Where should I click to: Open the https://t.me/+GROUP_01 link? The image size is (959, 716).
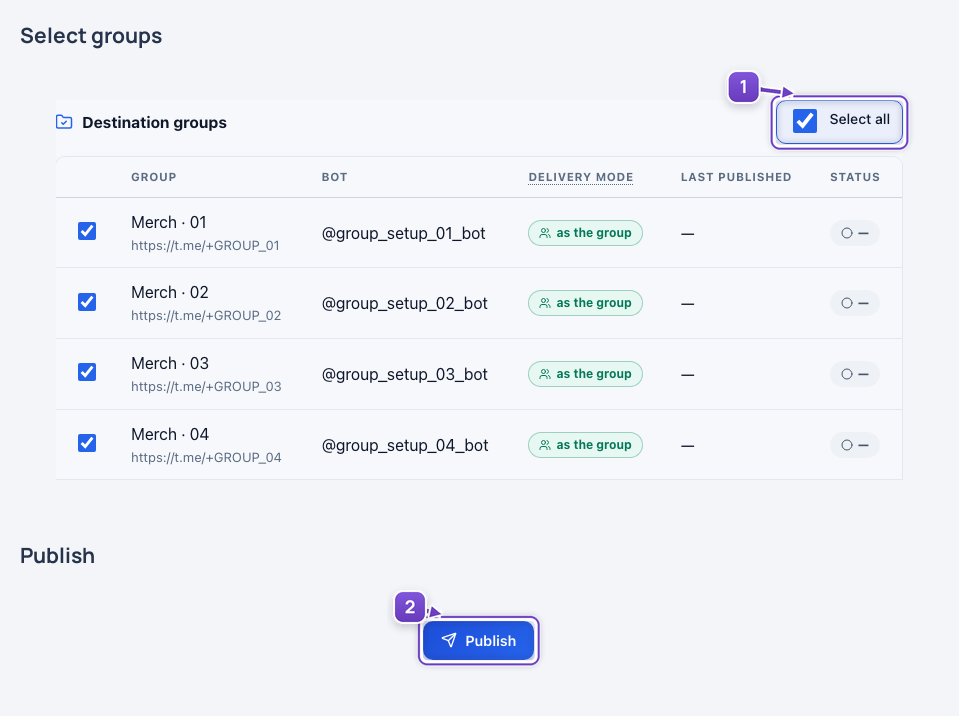[205, 246]
